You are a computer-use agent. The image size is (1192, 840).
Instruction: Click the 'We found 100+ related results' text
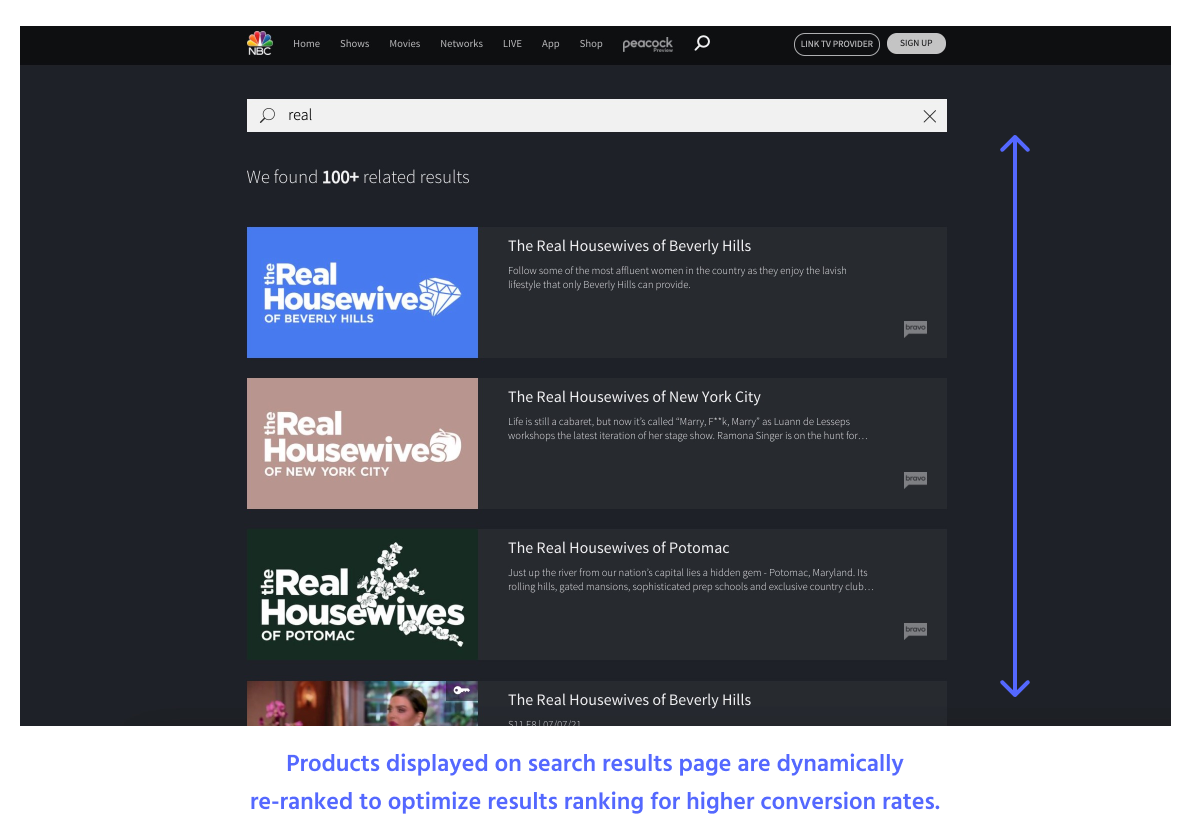point(358,177)
